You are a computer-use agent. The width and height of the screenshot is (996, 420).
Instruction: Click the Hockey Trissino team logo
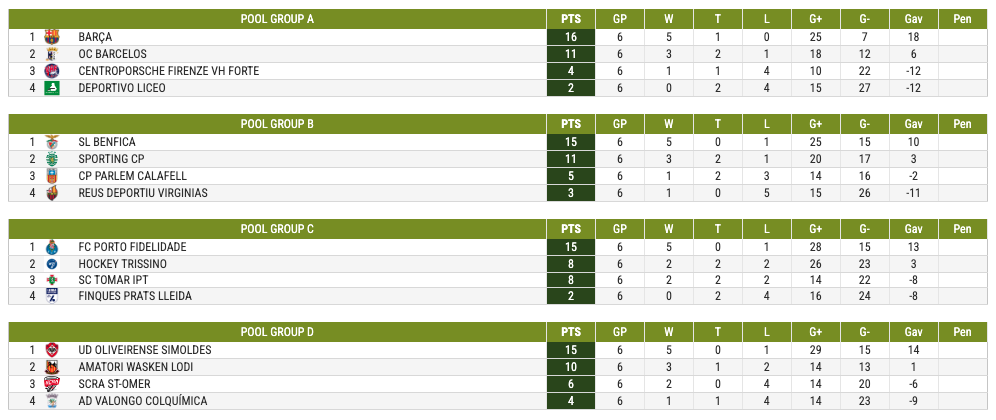[51, 264]
